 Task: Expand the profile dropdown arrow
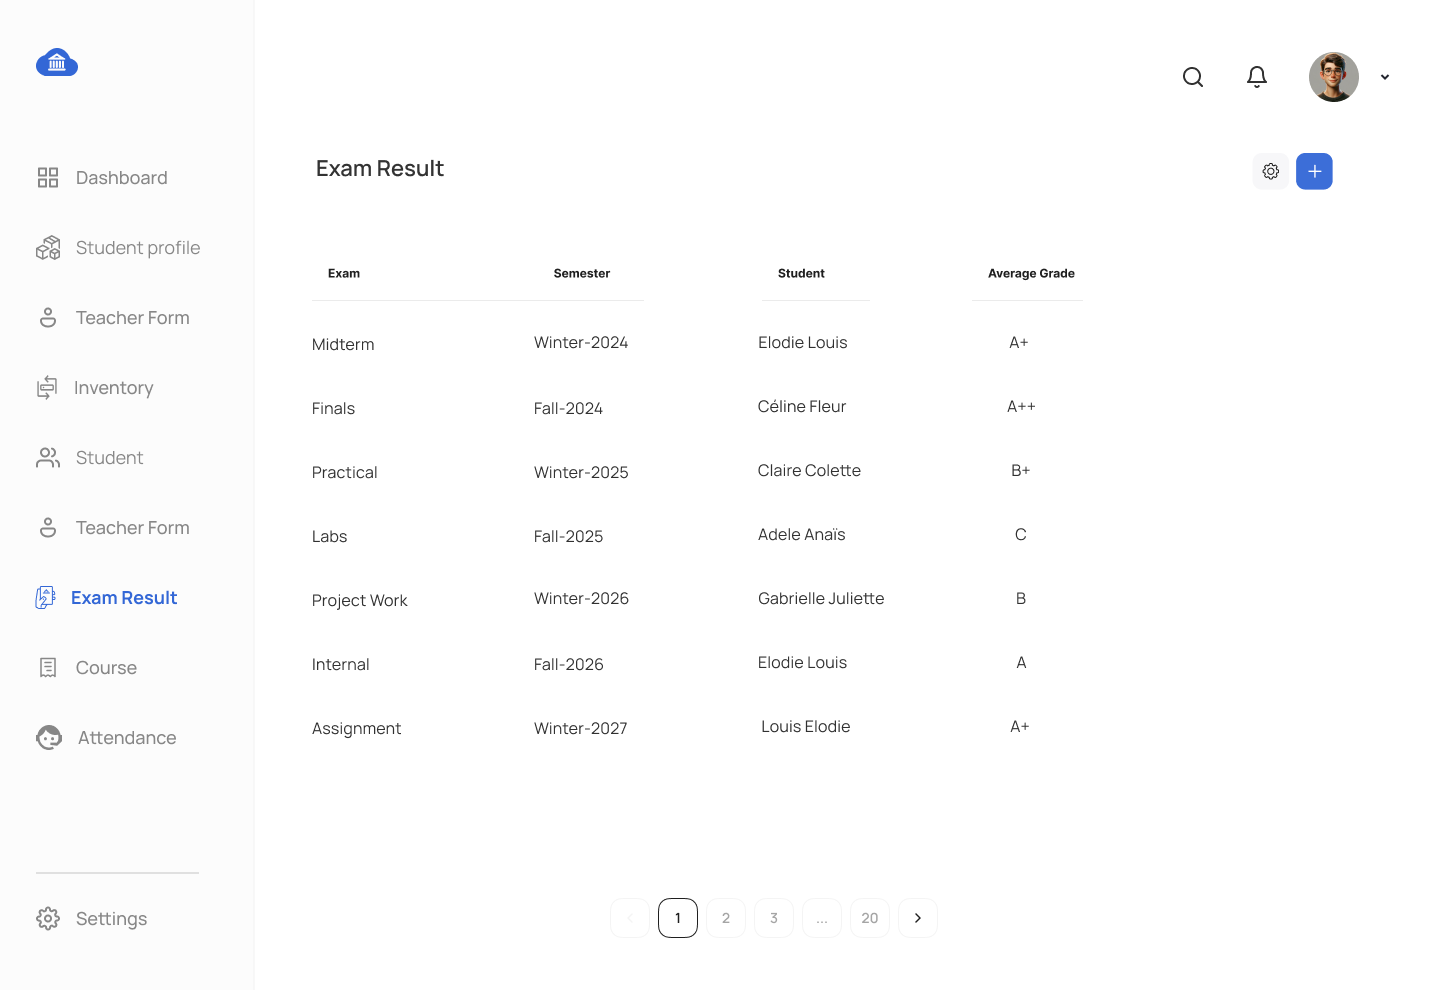[1385, 77]
